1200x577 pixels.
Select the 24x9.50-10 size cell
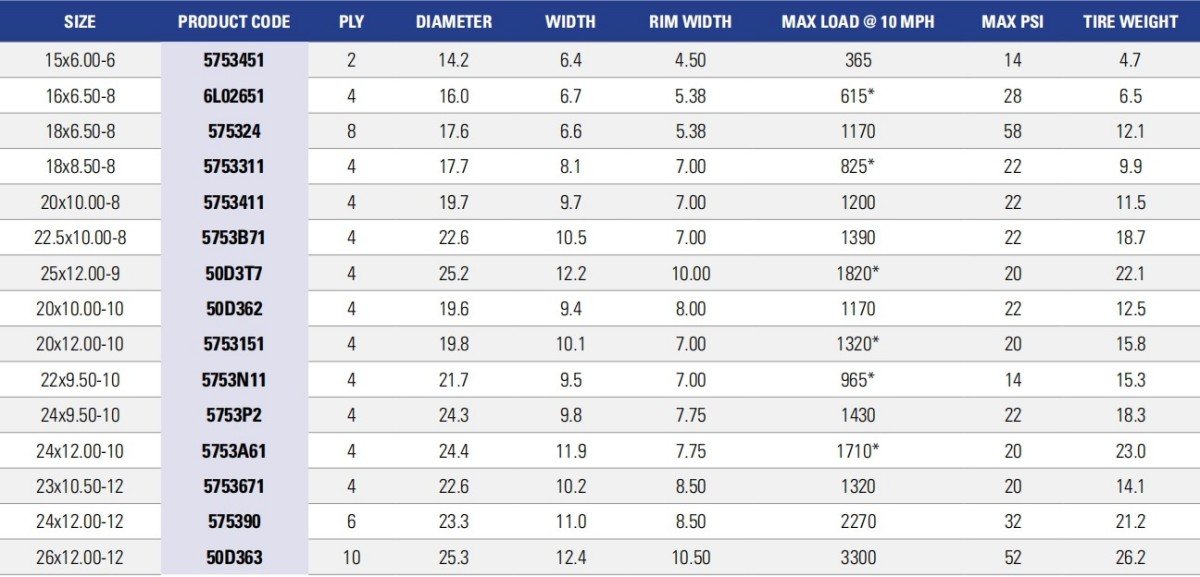coord(80,416)
